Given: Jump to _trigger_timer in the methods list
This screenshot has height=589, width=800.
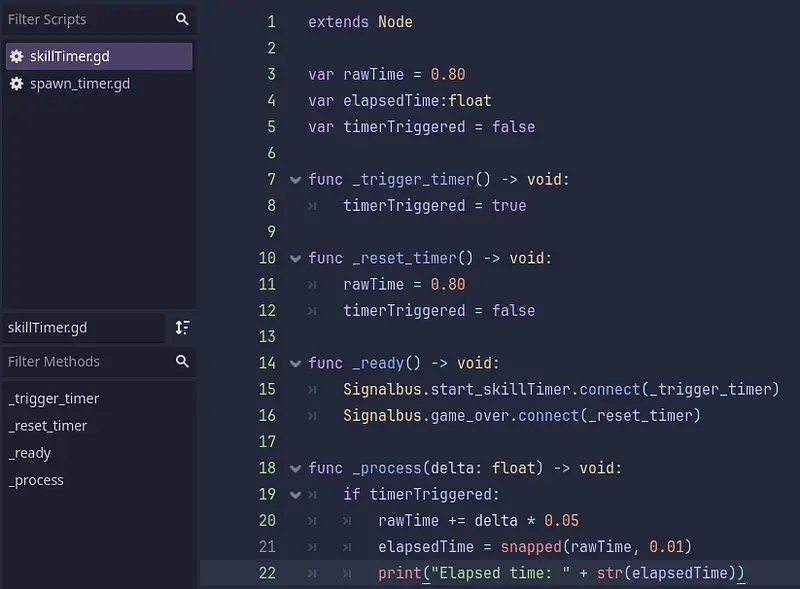Looking at the screenshot, I should (x=54, y=398).
